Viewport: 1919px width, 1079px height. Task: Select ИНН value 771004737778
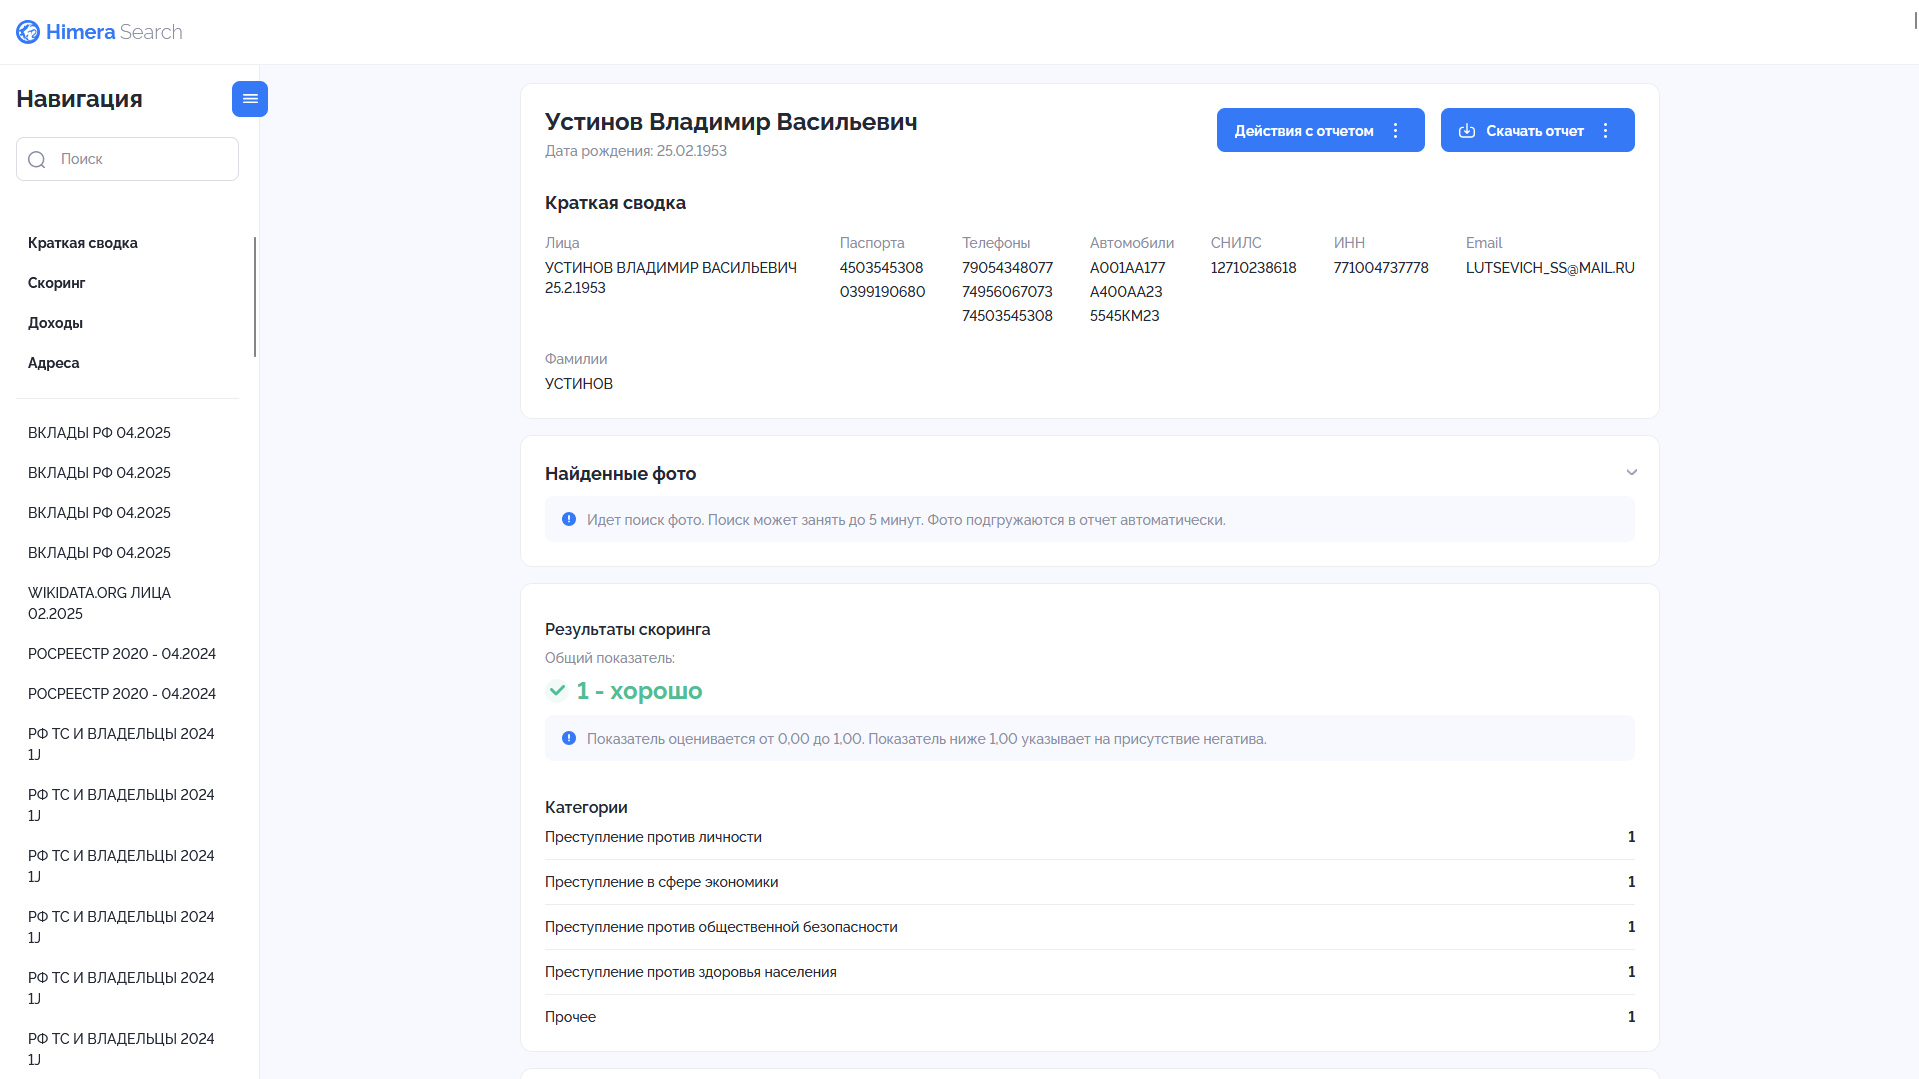pos(1381,268)
